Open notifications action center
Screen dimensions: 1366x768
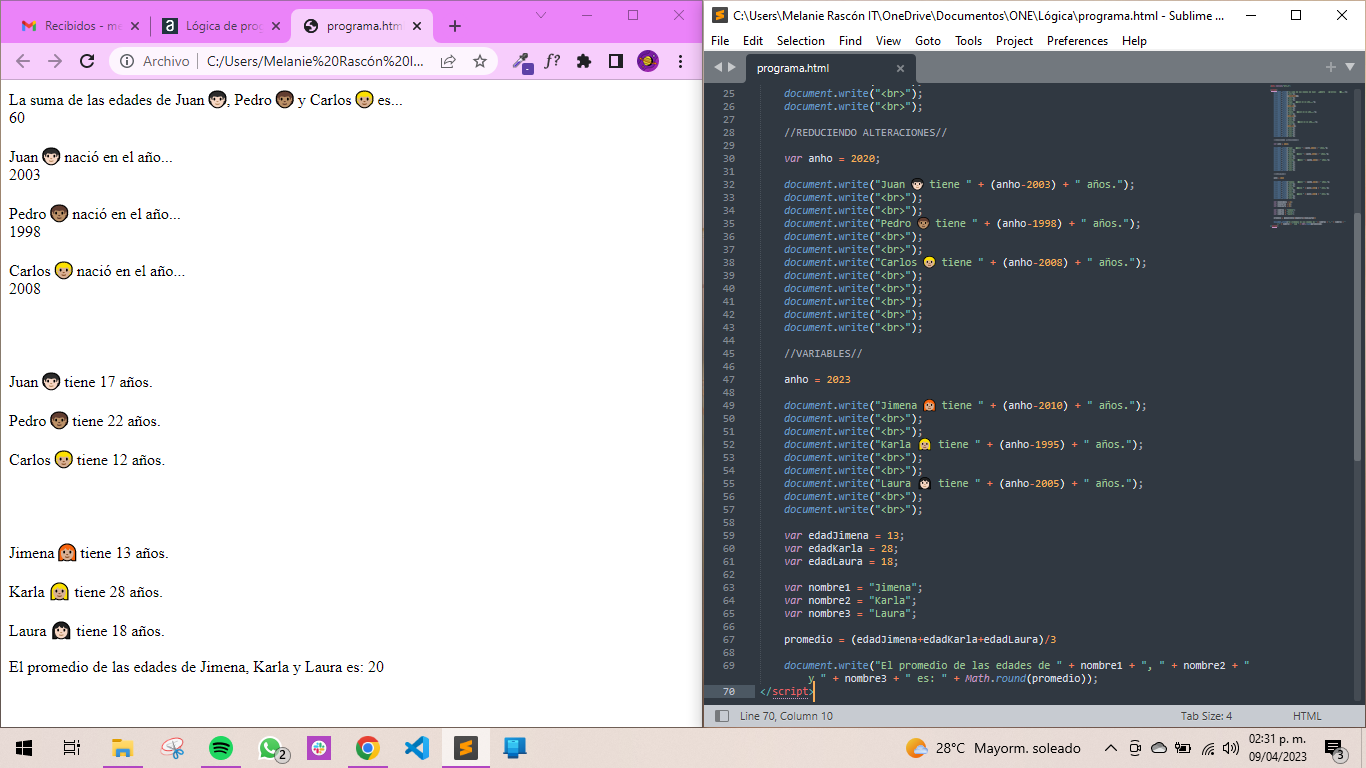pyautogui.click(x=1334, y=748)
